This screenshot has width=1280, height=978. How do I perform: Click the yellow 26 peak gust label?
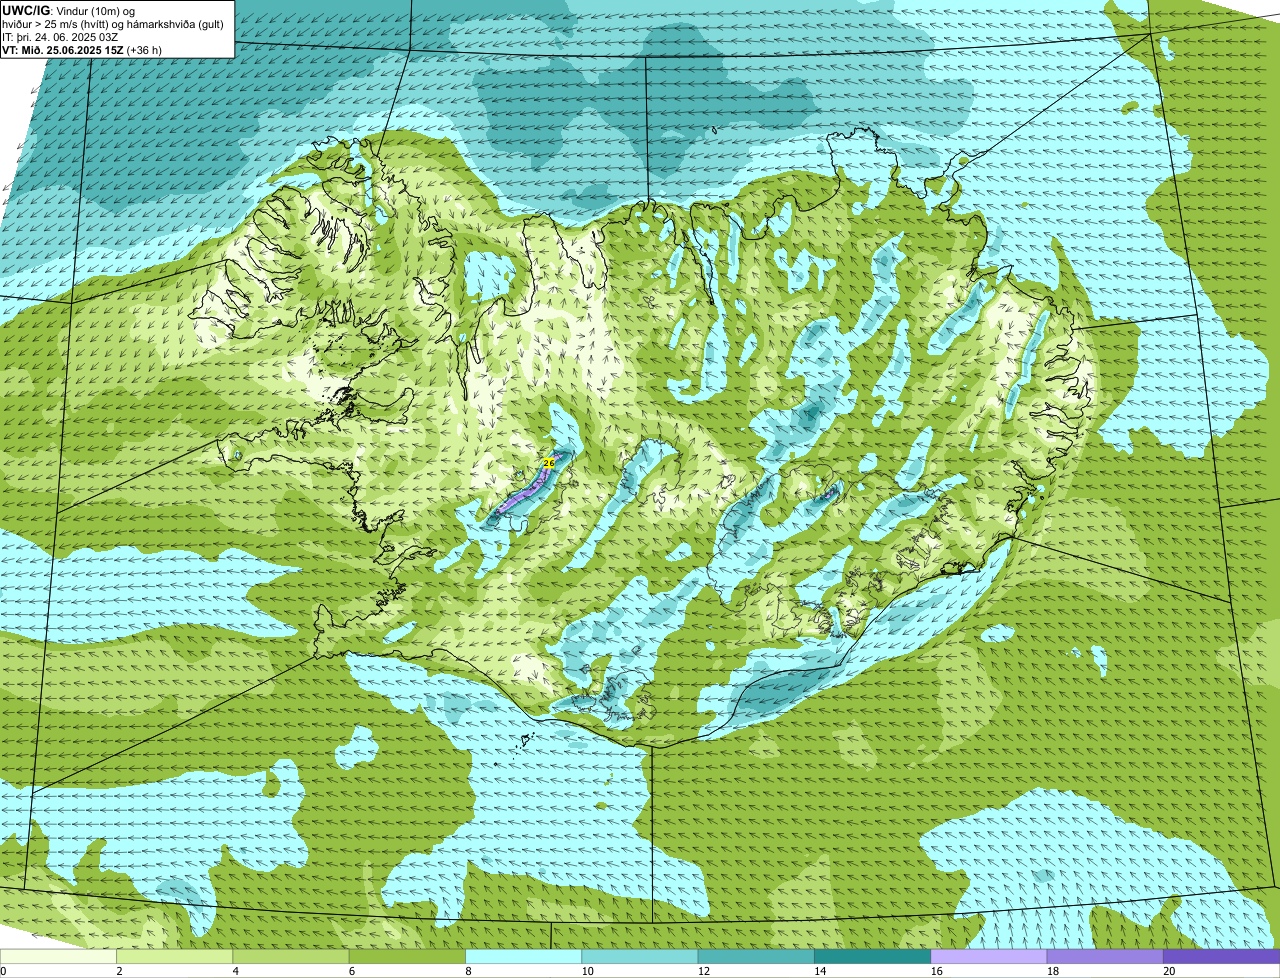(x=549, y=463)
